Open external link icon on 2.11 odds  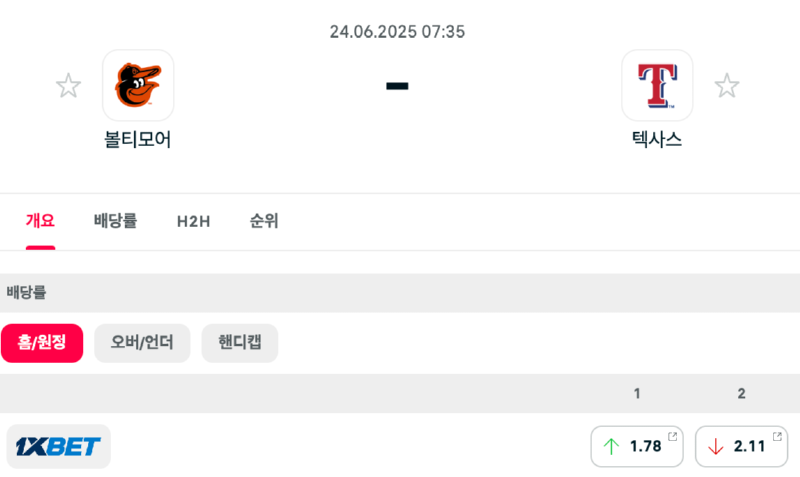point(777,436)
